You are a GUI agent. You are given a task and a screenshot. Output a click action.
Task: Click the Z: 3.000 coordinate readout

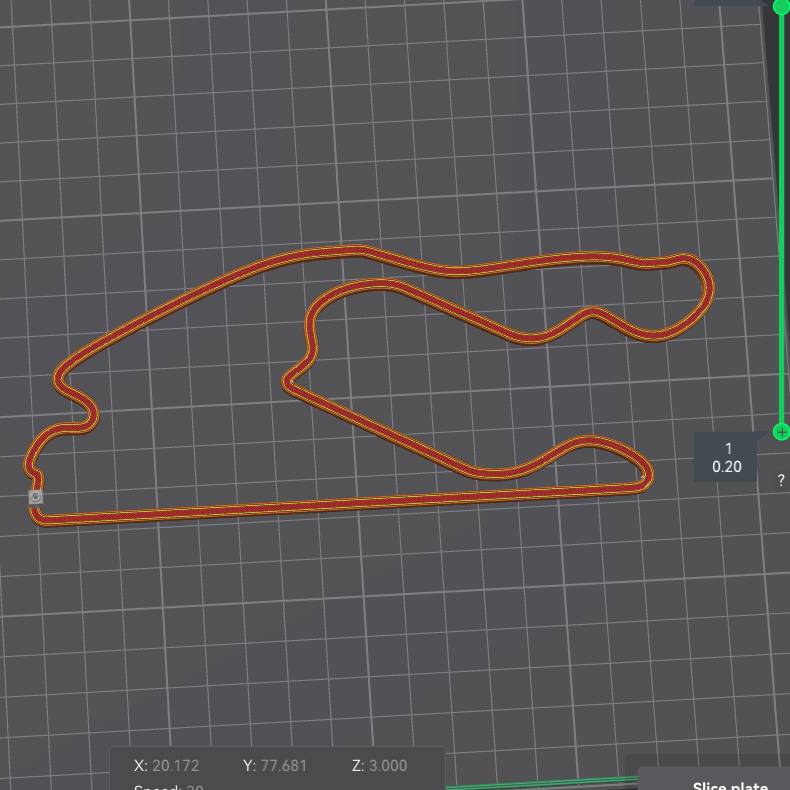click(x=379, y=765)
